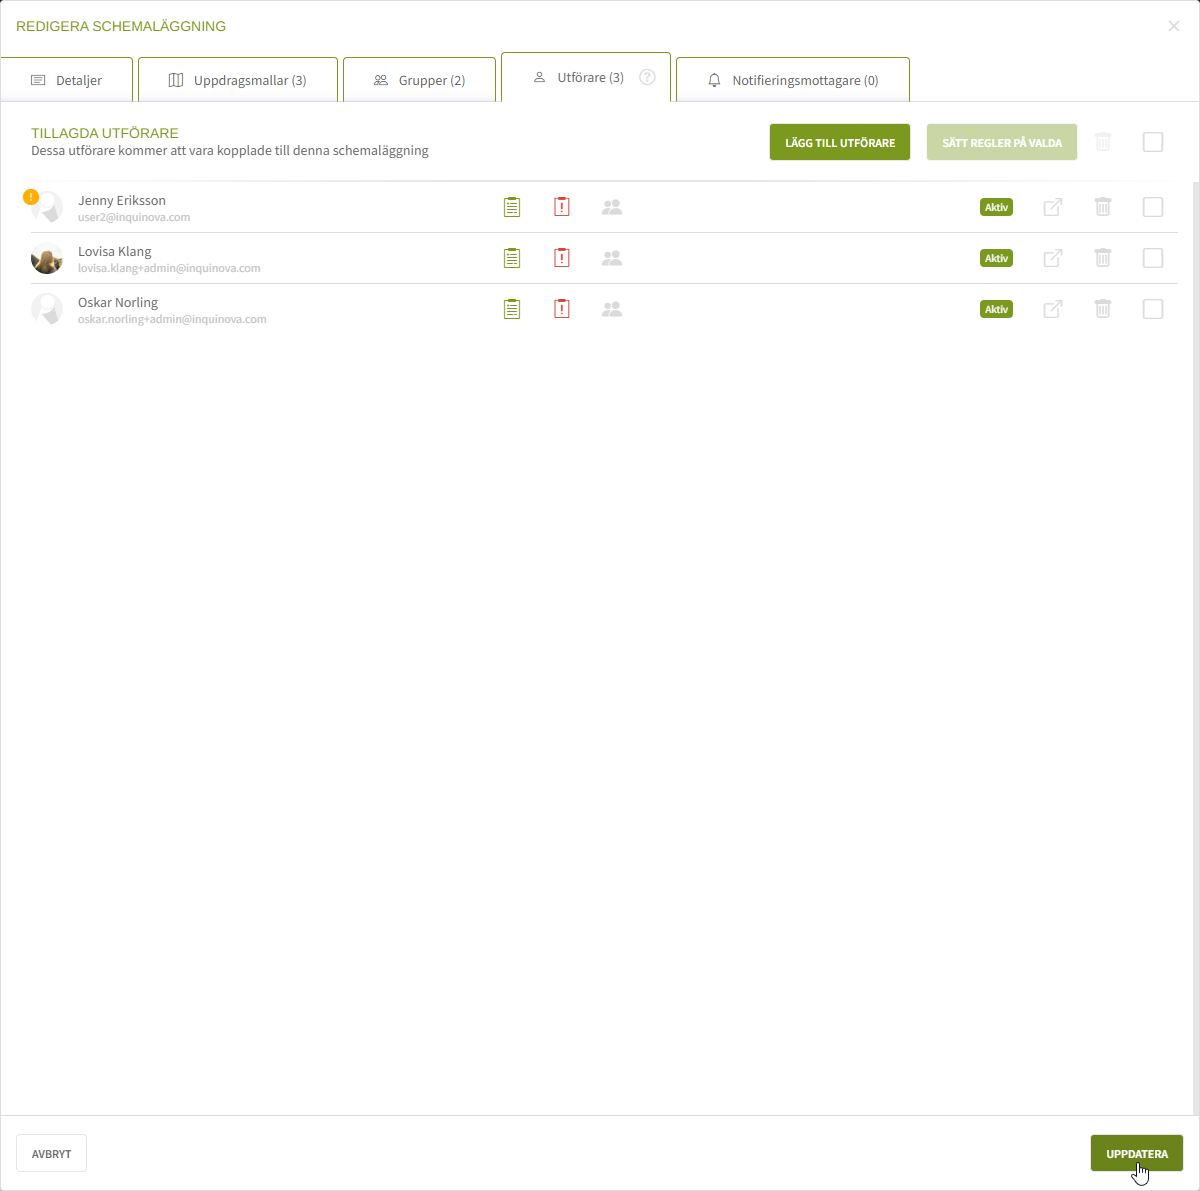This screenshot has height=1191, width=1200.
Task: Open the Uppdragsmallar (3) tab
Action: pyautogui.click(x=238, y=80)
